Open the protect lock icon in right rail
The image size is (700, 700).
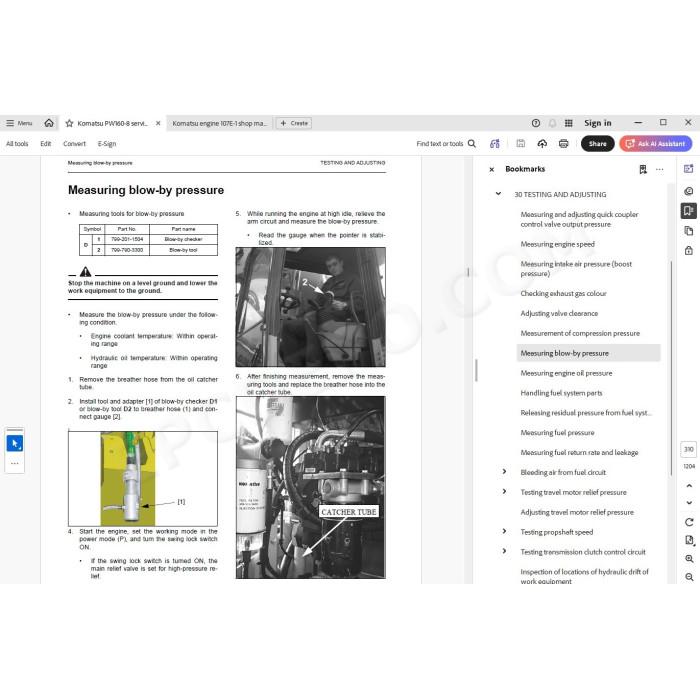(688, 250)
